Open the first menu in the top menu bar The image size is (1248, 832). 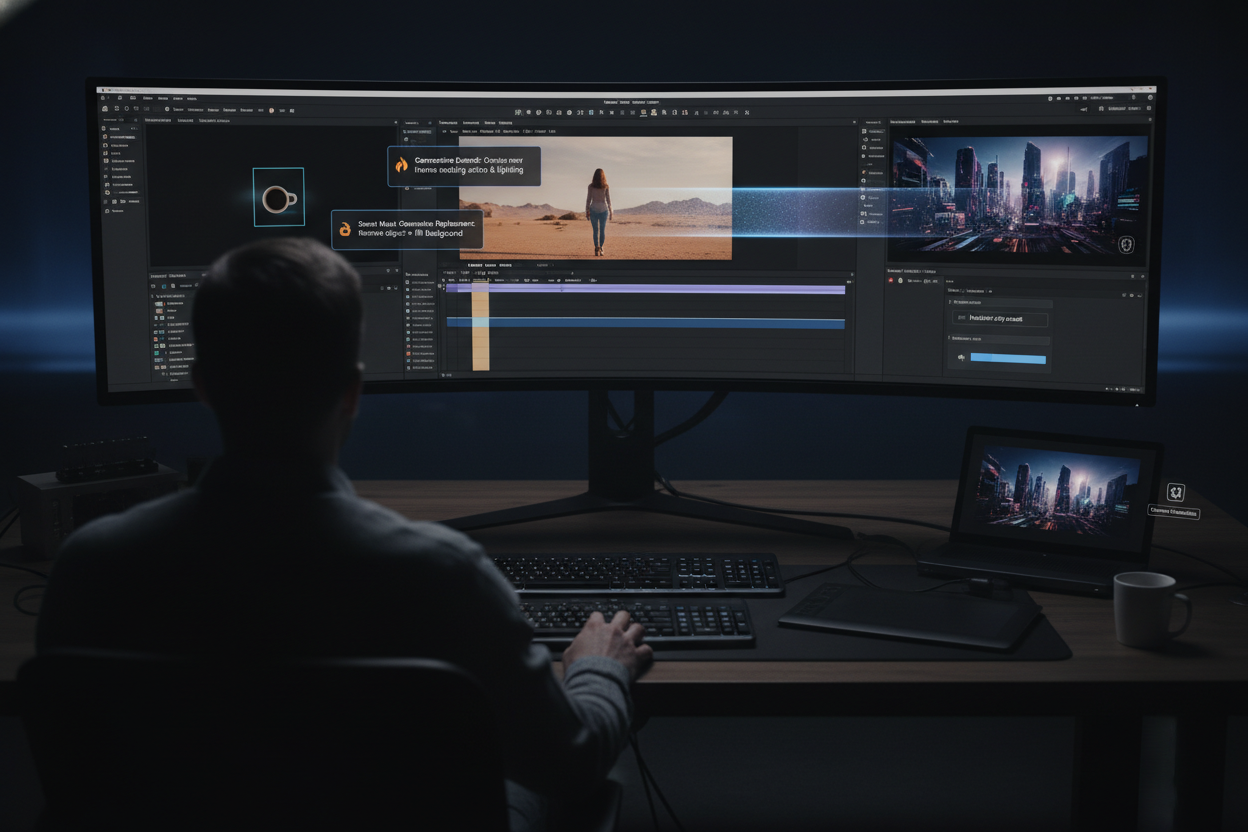click(x=147, y=98)
